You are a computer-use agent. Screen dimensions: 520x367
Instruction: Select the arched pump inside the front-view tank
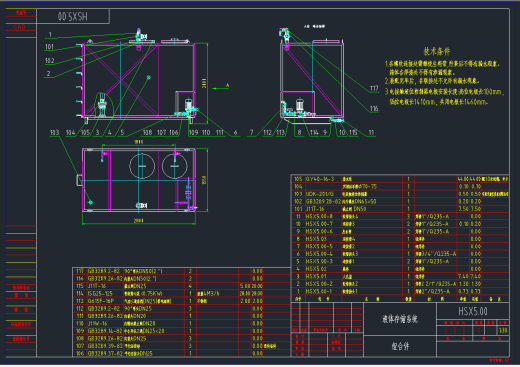pyautogui.click(x=102, y=105)
